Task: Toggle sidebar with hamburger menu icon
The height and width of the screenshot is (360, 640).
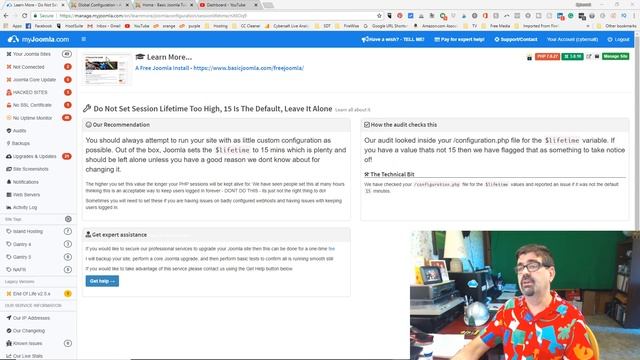Action: [x=84, y=39]
